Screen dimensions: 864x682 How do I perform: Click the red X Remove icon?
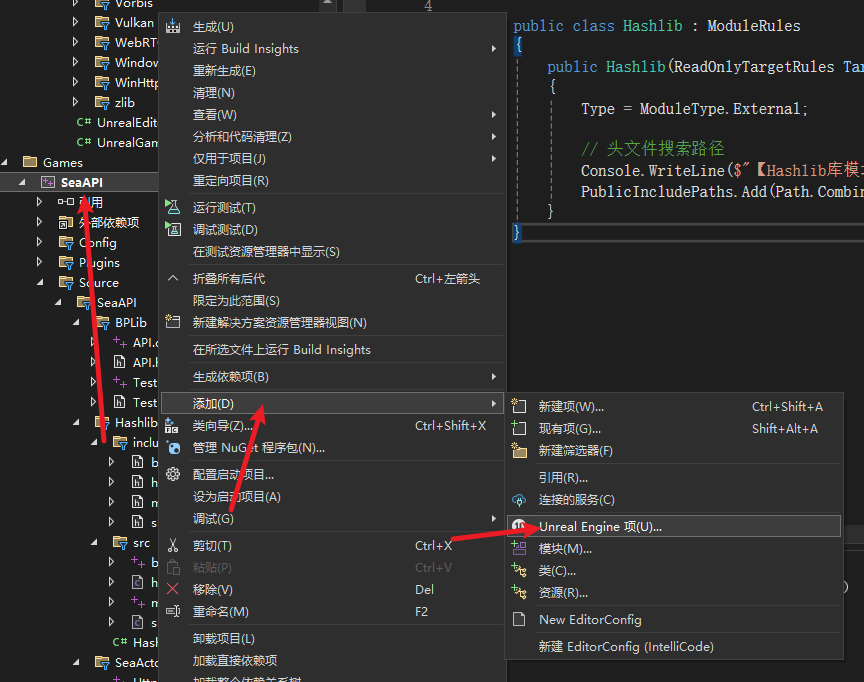(x=172, y=589)
